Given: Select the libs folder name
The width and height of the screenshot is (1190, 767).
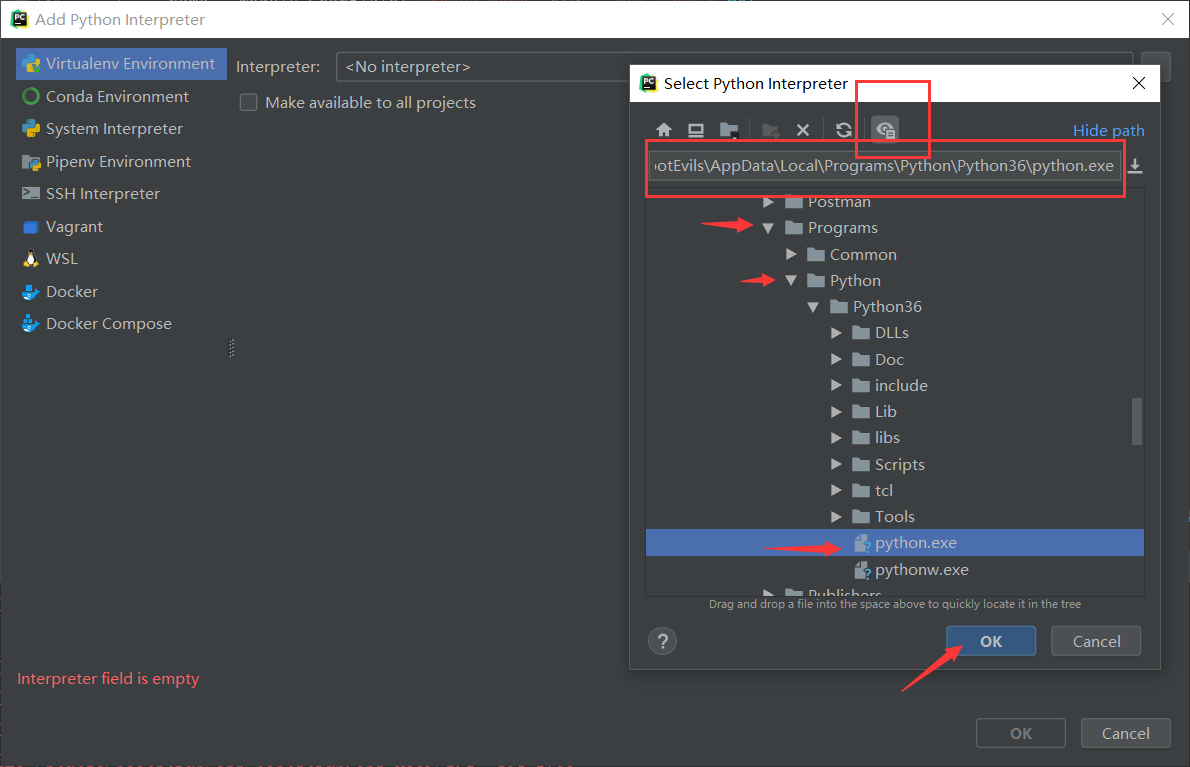Looking at the screenshot, I should tap(886, 438).
